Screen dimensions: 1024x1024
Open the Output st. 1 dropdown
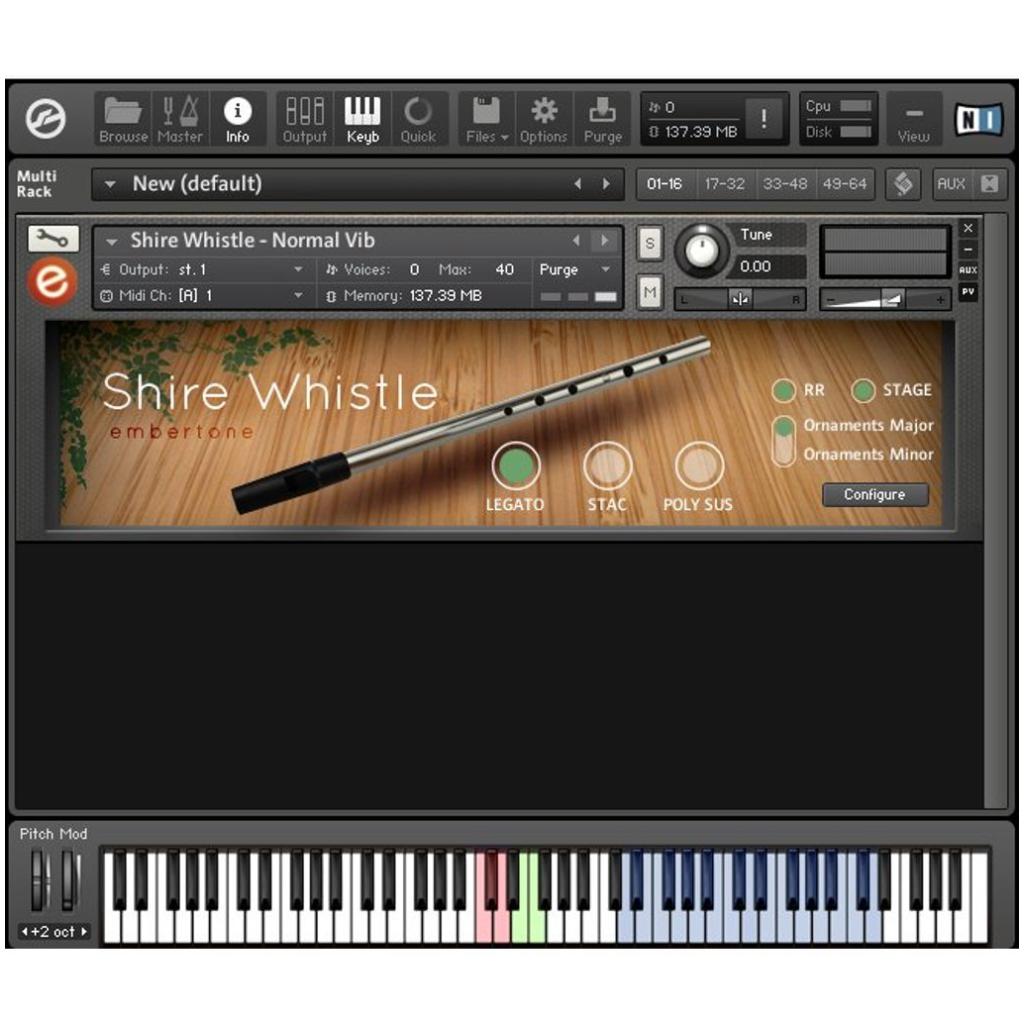[298, 269]
